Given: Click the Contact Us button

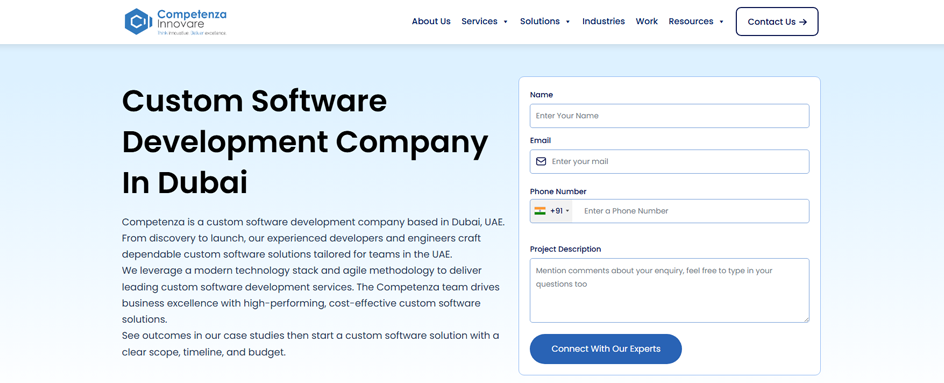Looking at the screenshot, I should coord(777,22).
